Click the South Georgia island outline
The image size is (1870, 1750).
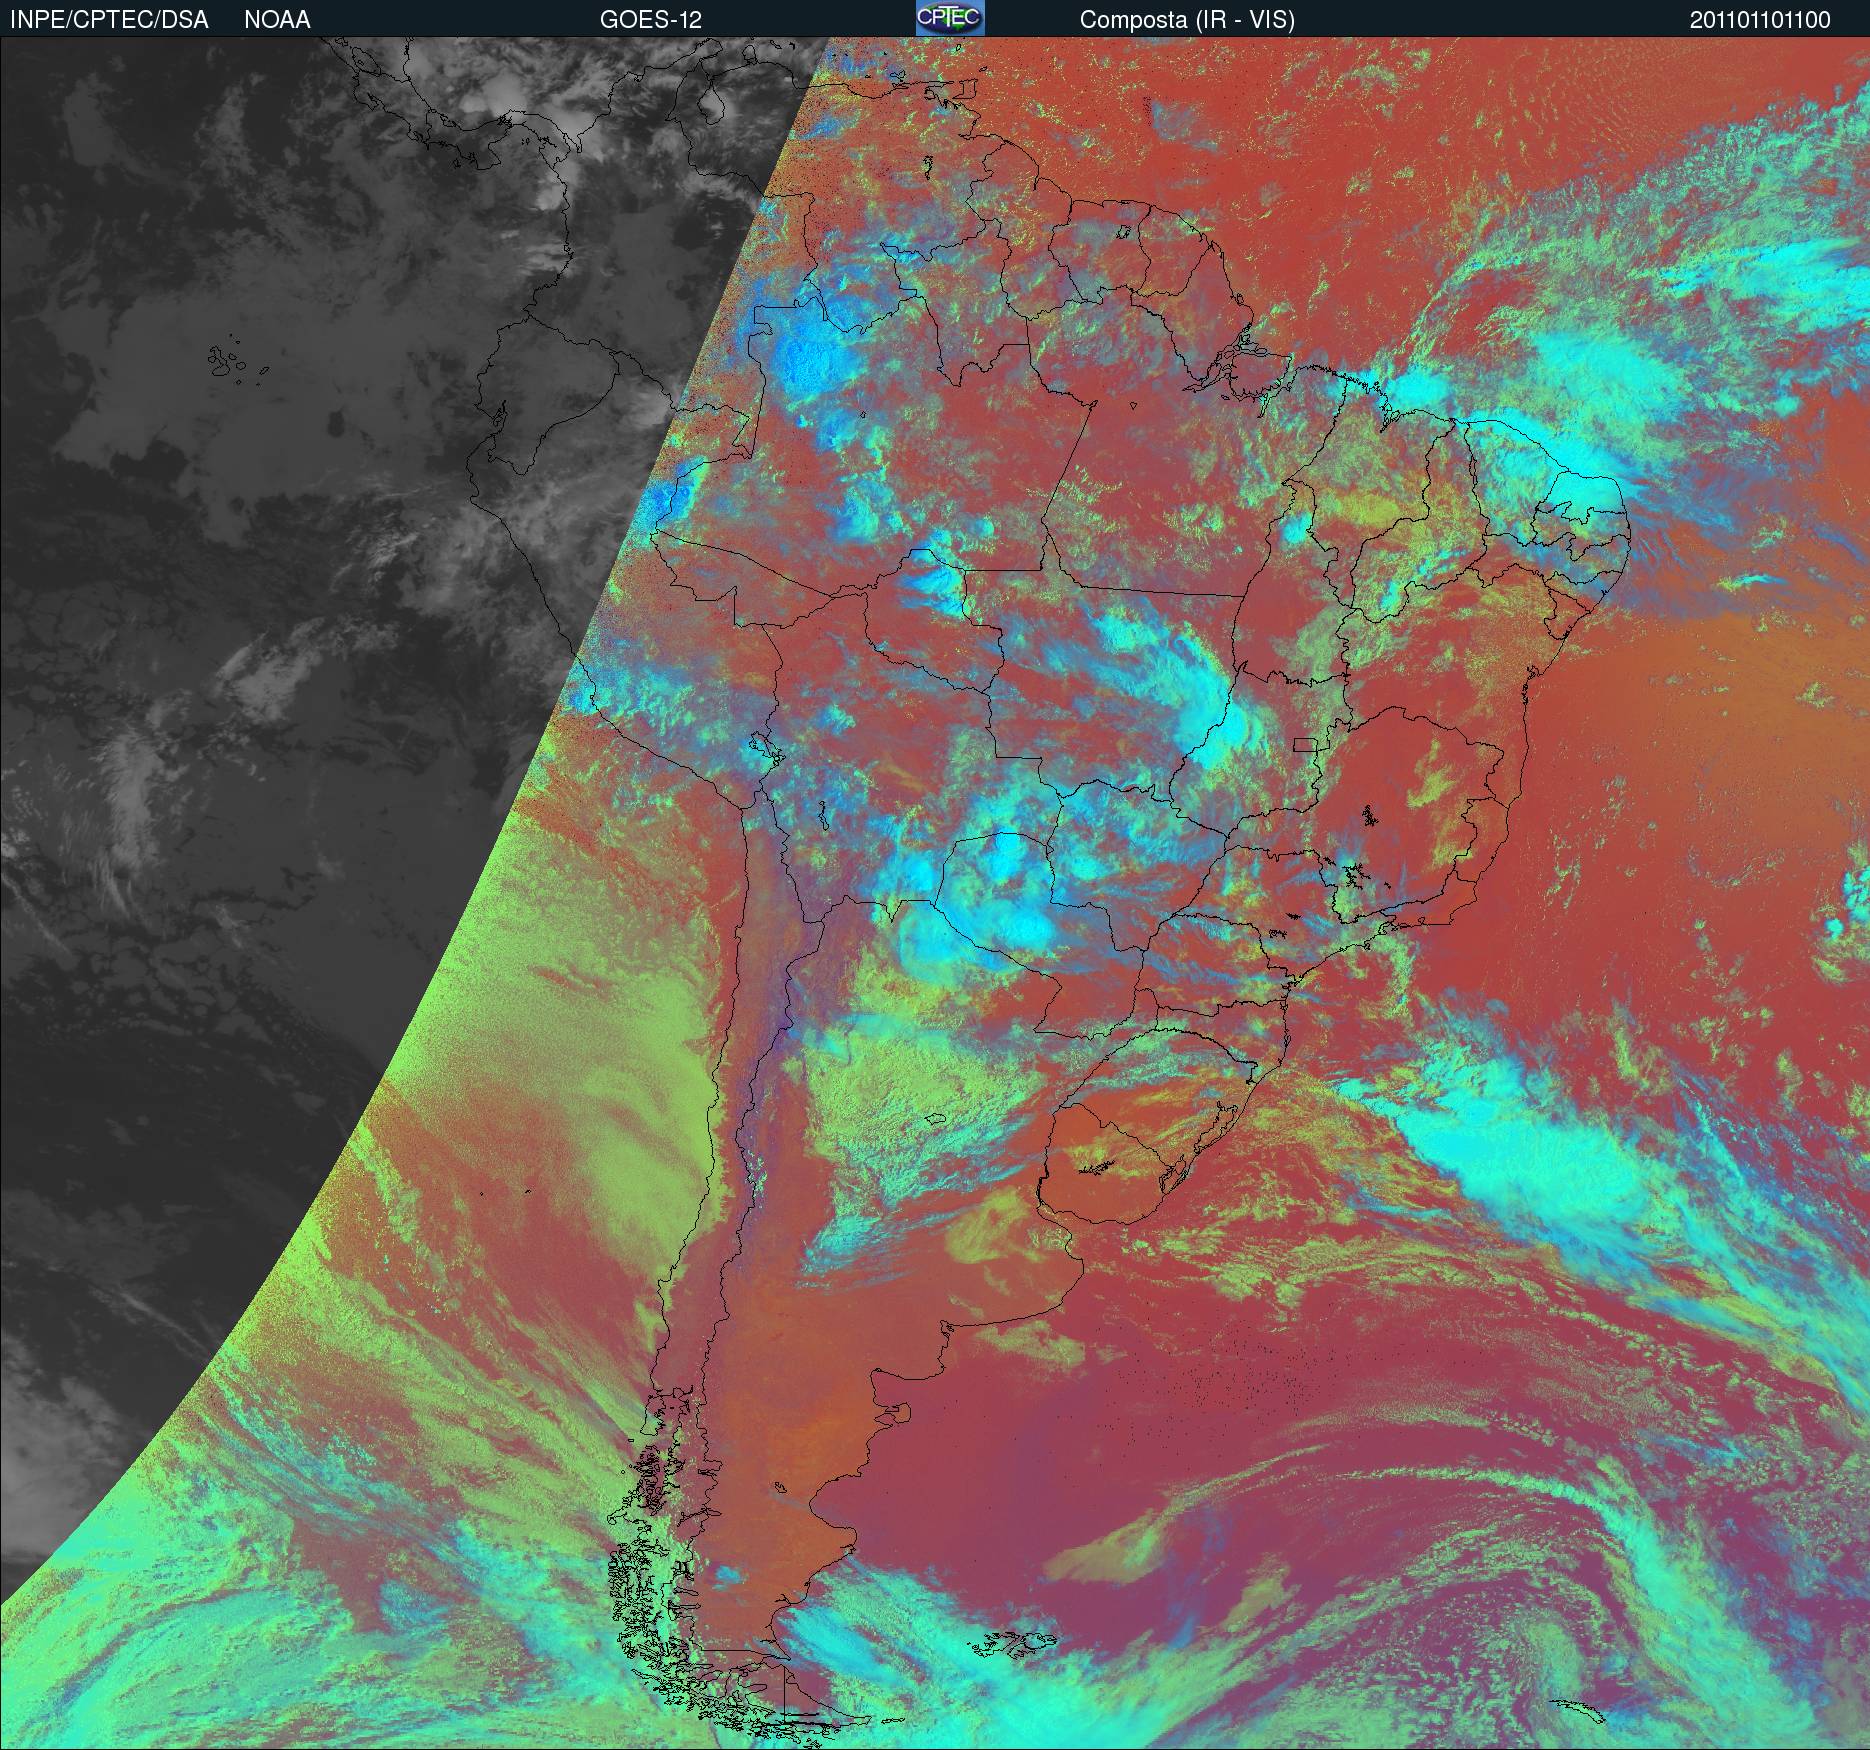click(x=1578, y=1711)
